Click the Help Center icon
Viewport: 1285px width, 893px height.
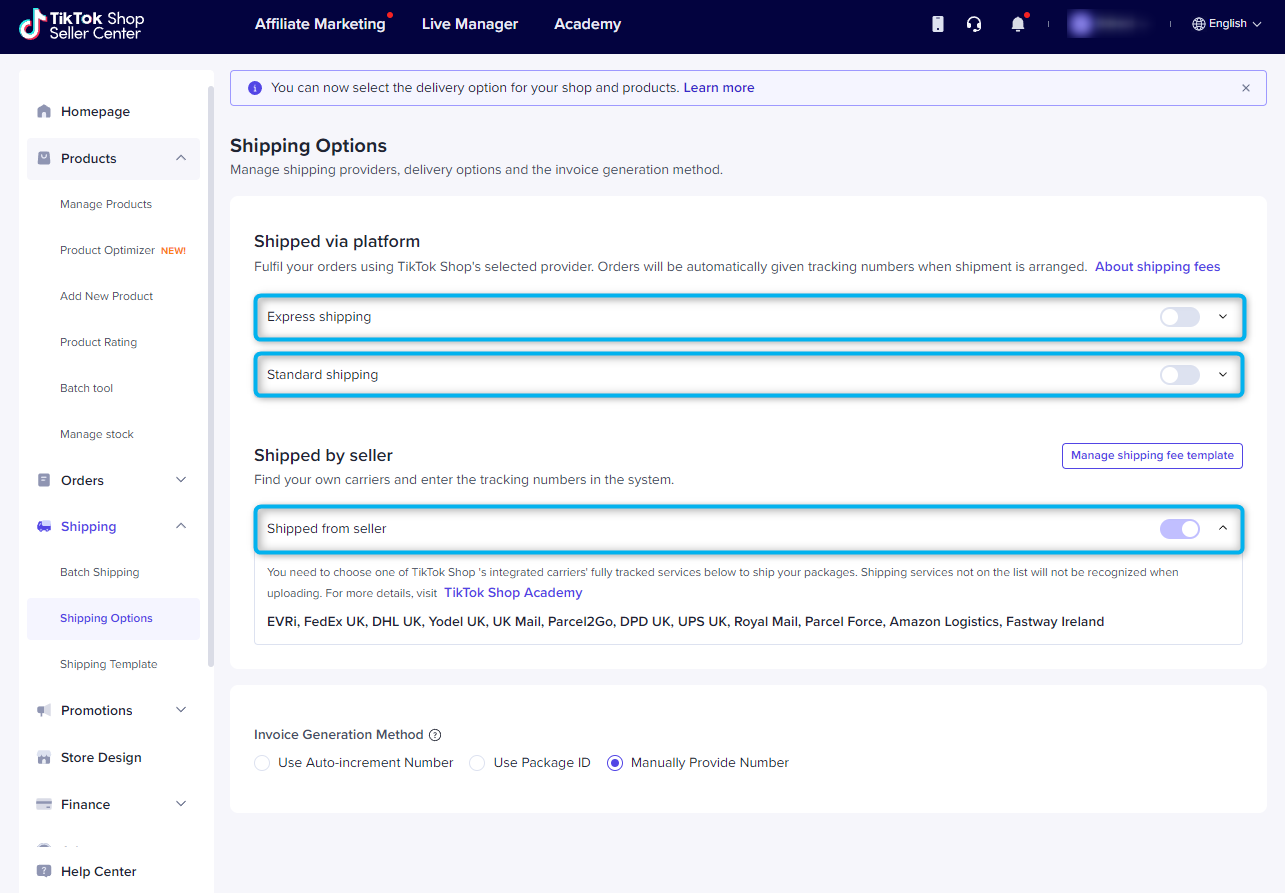click(44, 871)
